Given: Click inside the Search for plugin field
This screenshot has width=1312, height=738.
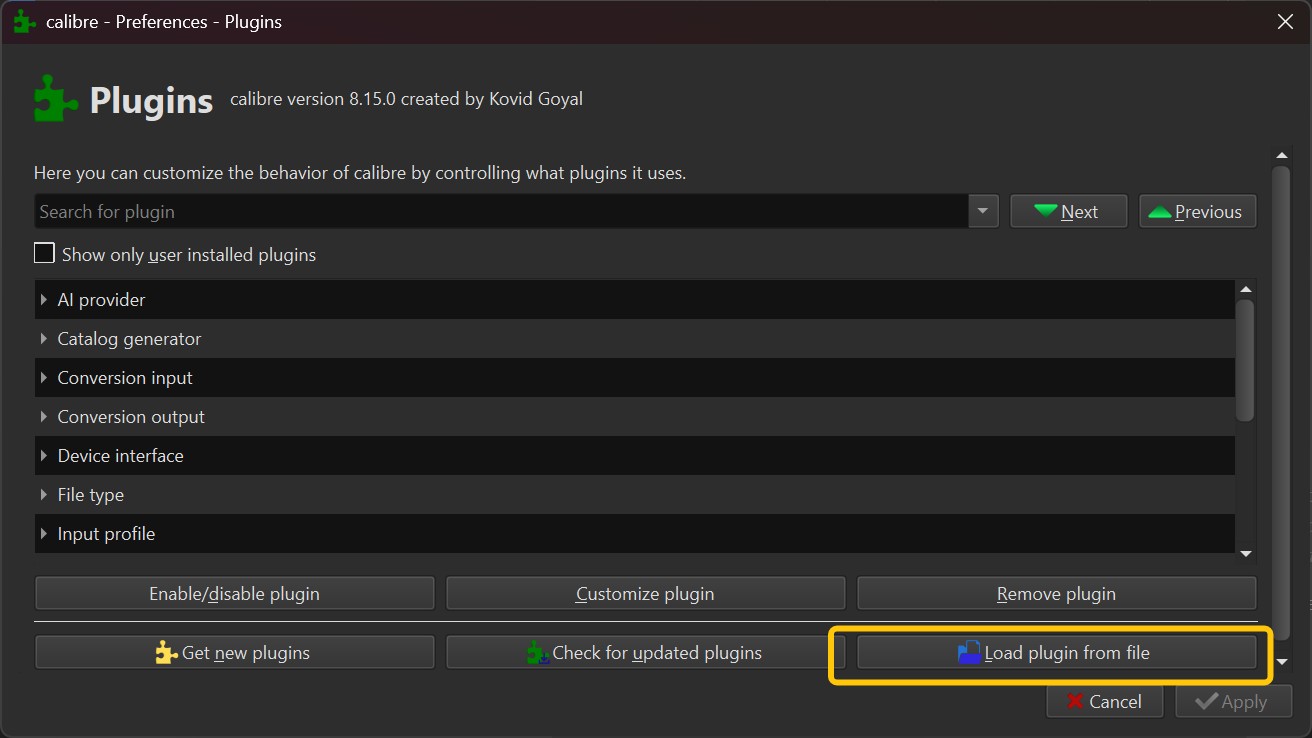Looking at the screenshot, I should click(400, 211).
